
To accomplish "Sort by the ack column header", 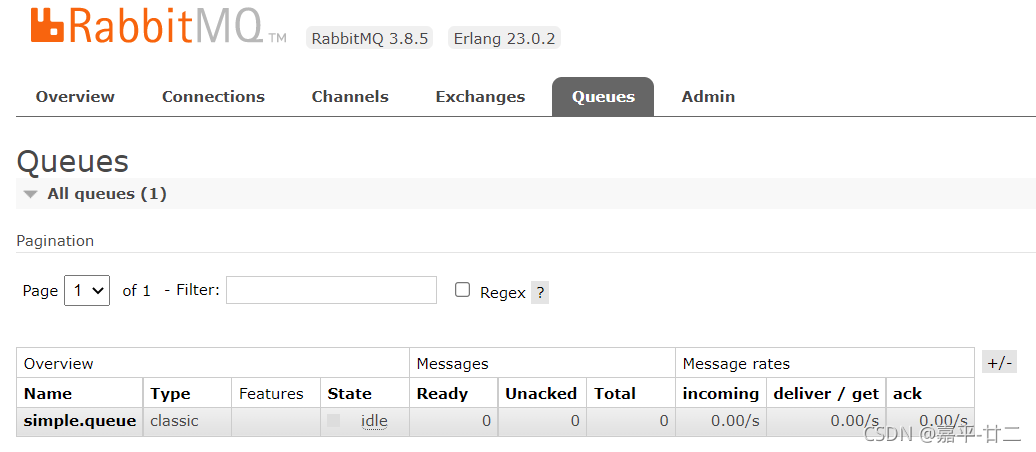I will (907, 394).
